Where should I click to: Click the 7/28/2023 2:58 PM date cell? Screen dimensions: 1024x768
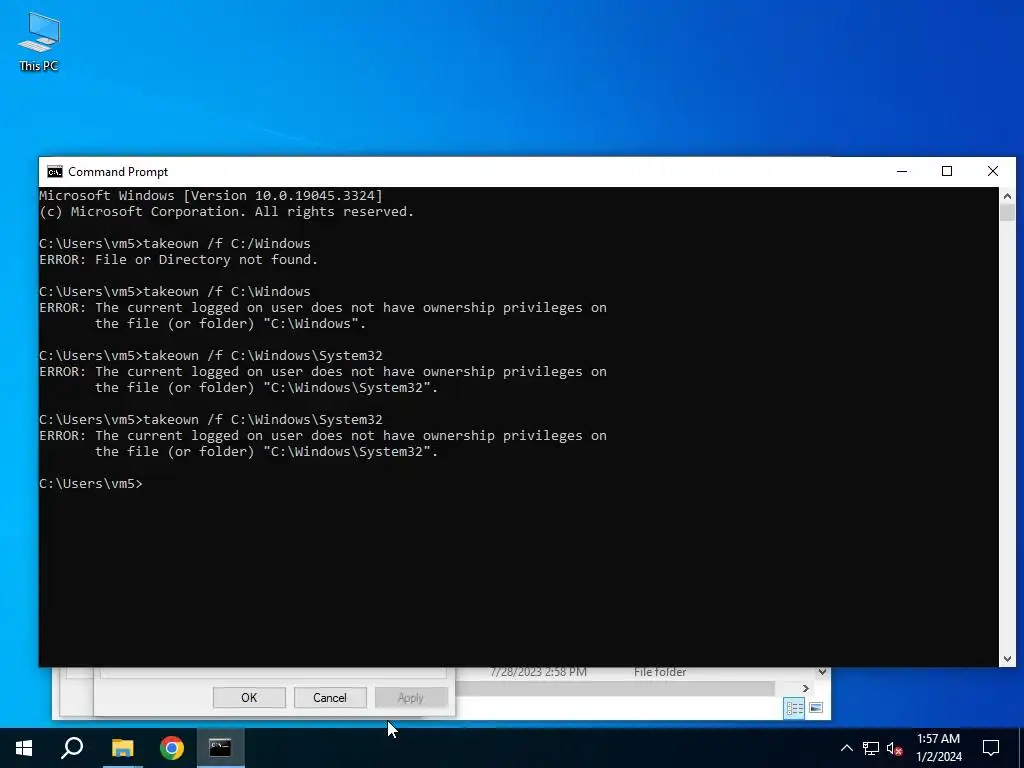click(x=538, y=672)
